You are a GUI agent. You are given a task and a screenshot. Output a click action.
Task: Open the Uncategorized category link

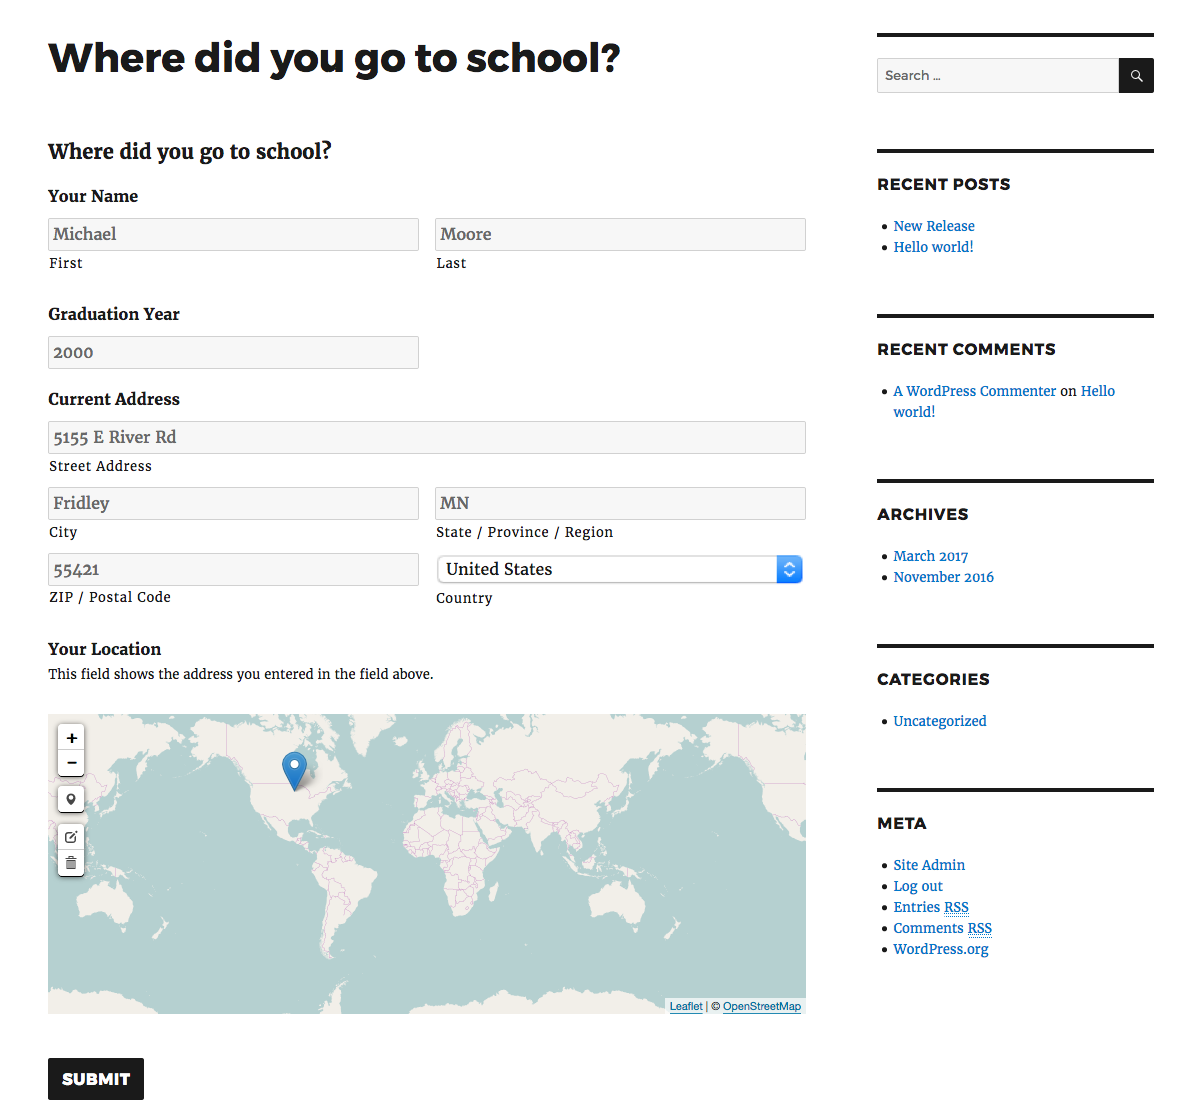(940, 721)
